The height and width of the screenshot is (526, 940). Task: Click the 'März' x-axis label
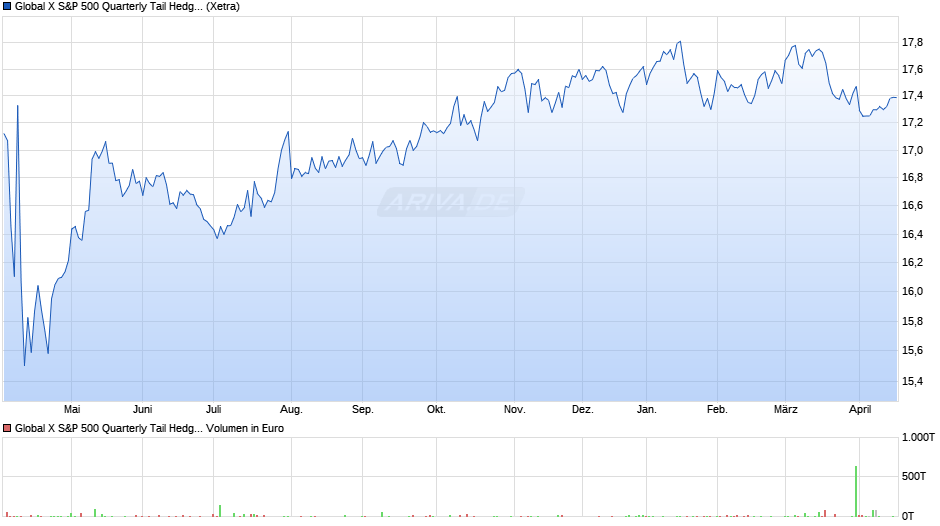785,409
